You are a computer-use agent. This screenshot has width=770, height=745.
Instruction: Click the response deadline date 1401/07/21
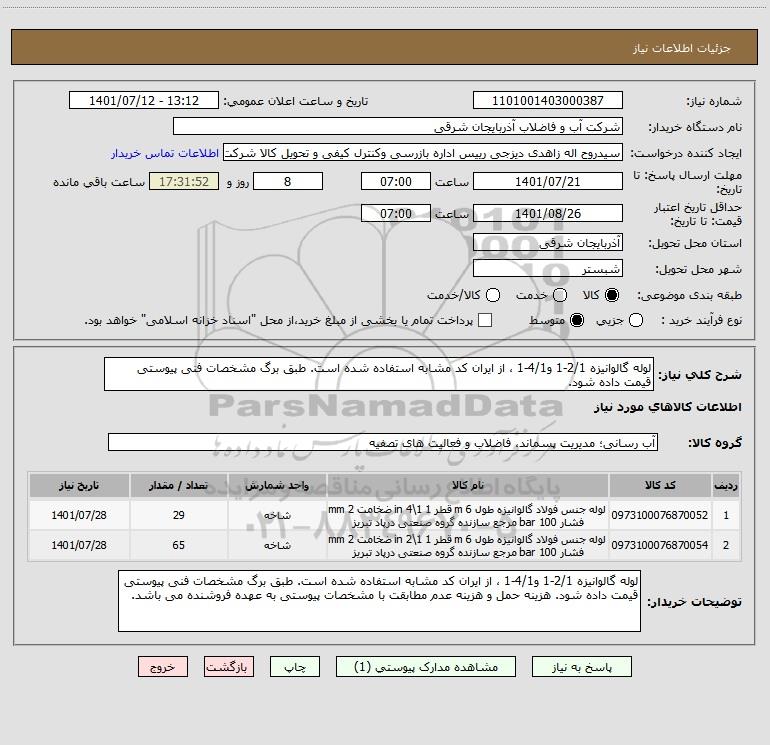(548, 181)
